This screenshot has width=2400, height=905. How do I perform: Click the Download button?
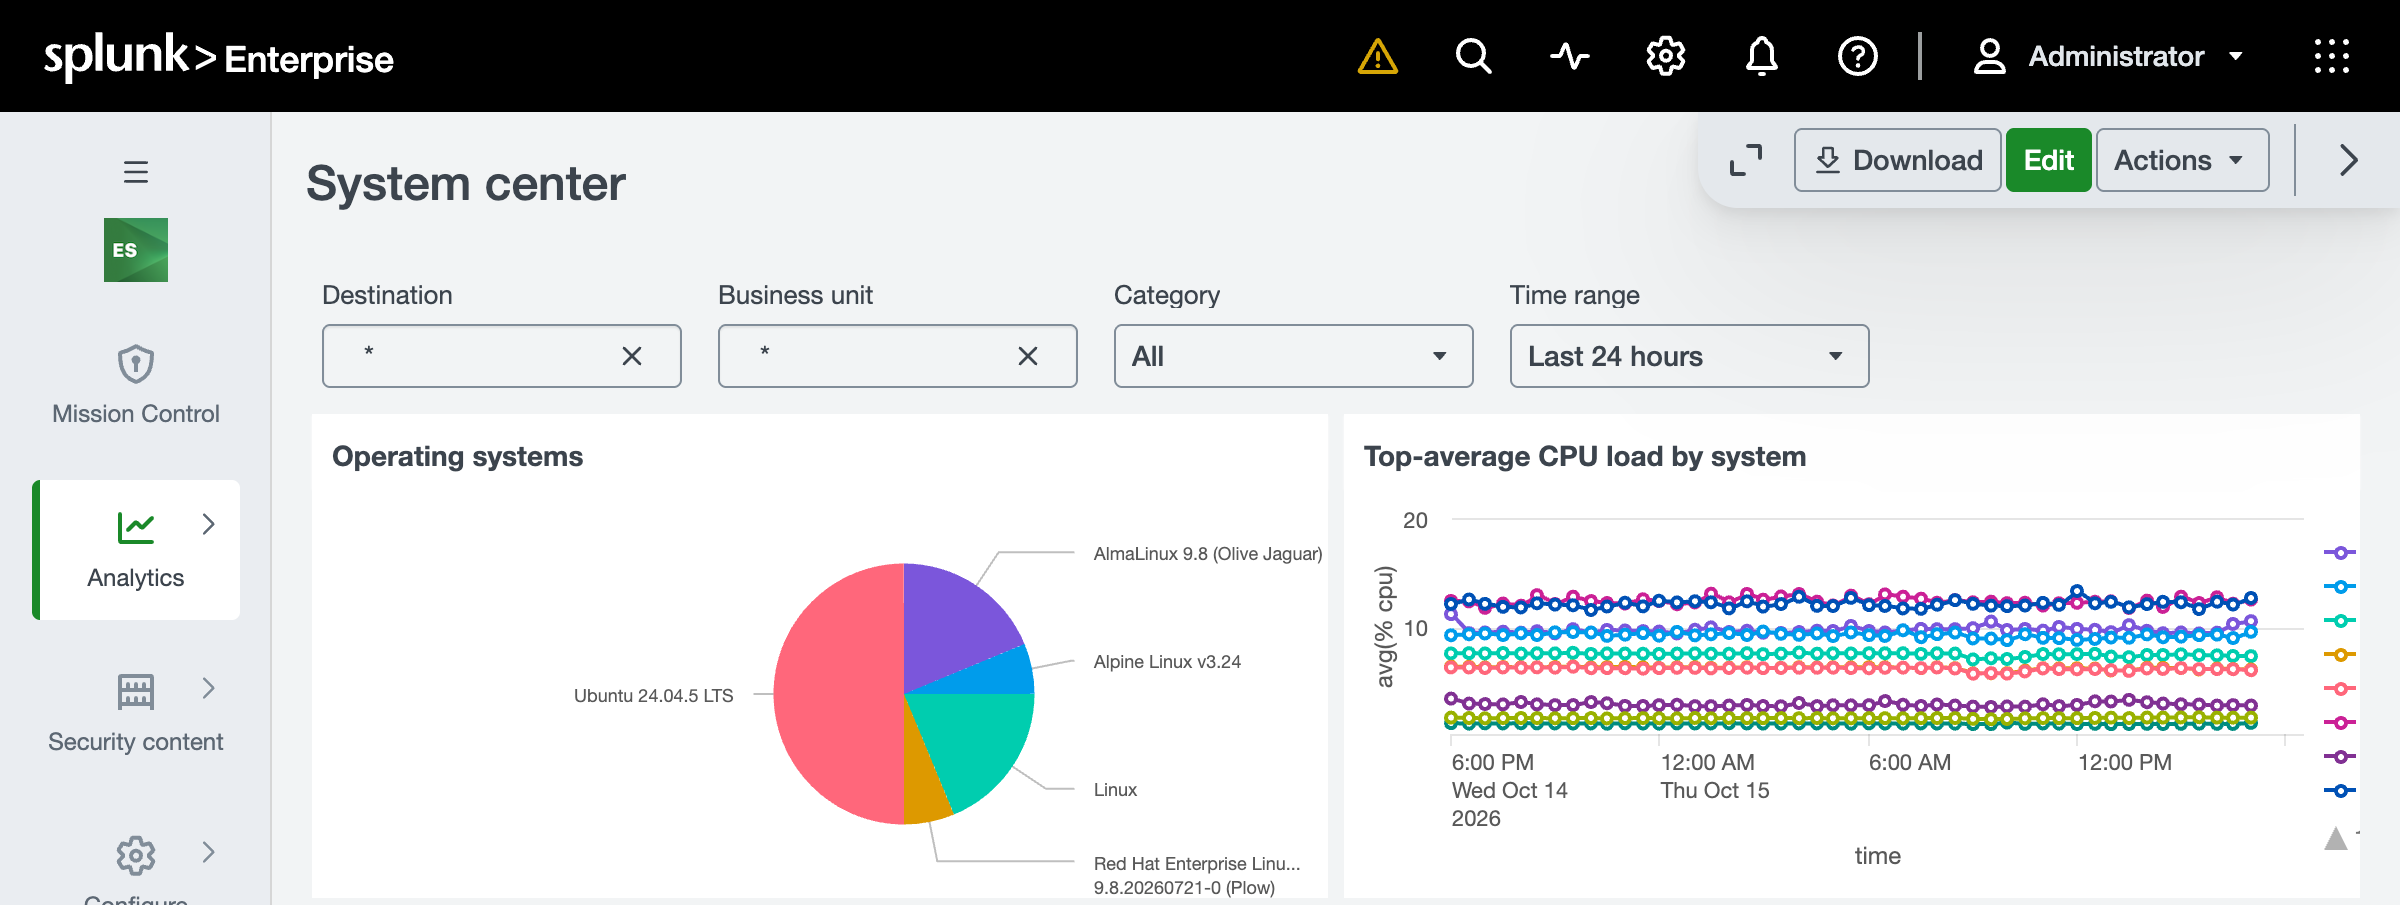coord(1897,160)
